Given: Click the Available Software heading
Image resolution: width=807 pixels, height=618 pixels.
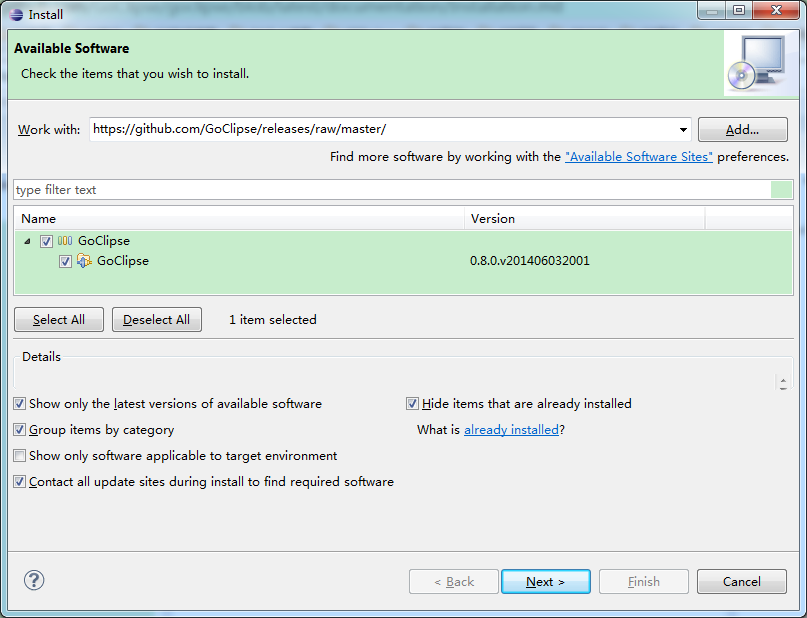Looking at the screenshot, I should pos(72,48).
